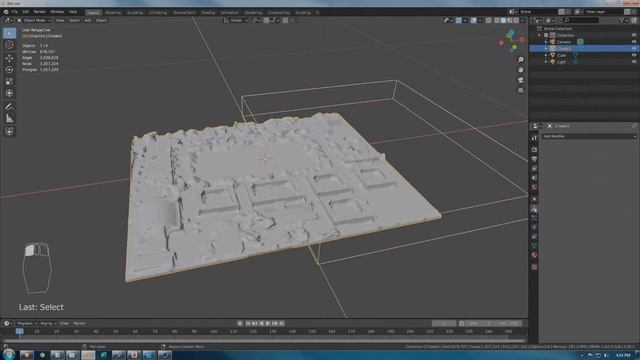Open the World properties tab icon
640x360 pixels.
(x=534, y=187)
